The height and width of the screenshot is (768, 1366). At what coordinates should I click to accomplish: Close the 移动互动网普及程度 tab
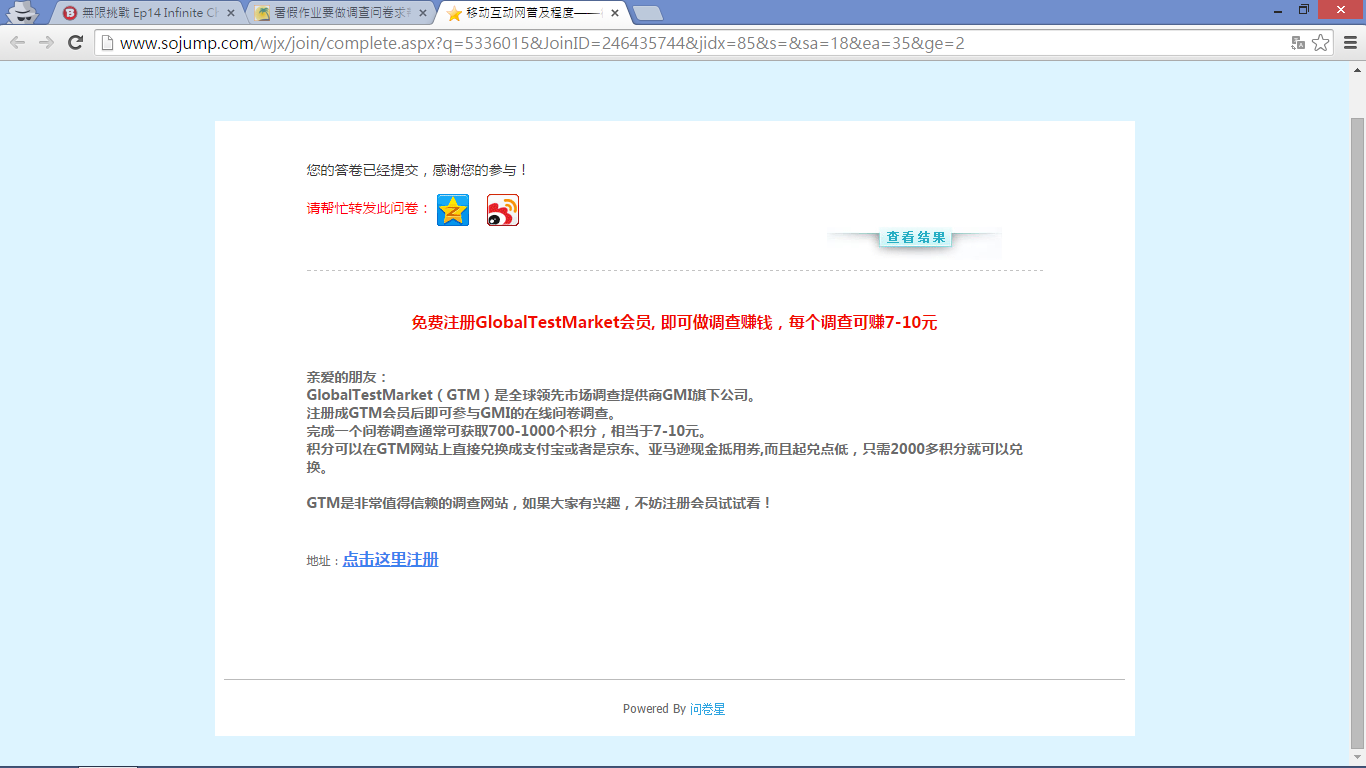pos(614,13)
